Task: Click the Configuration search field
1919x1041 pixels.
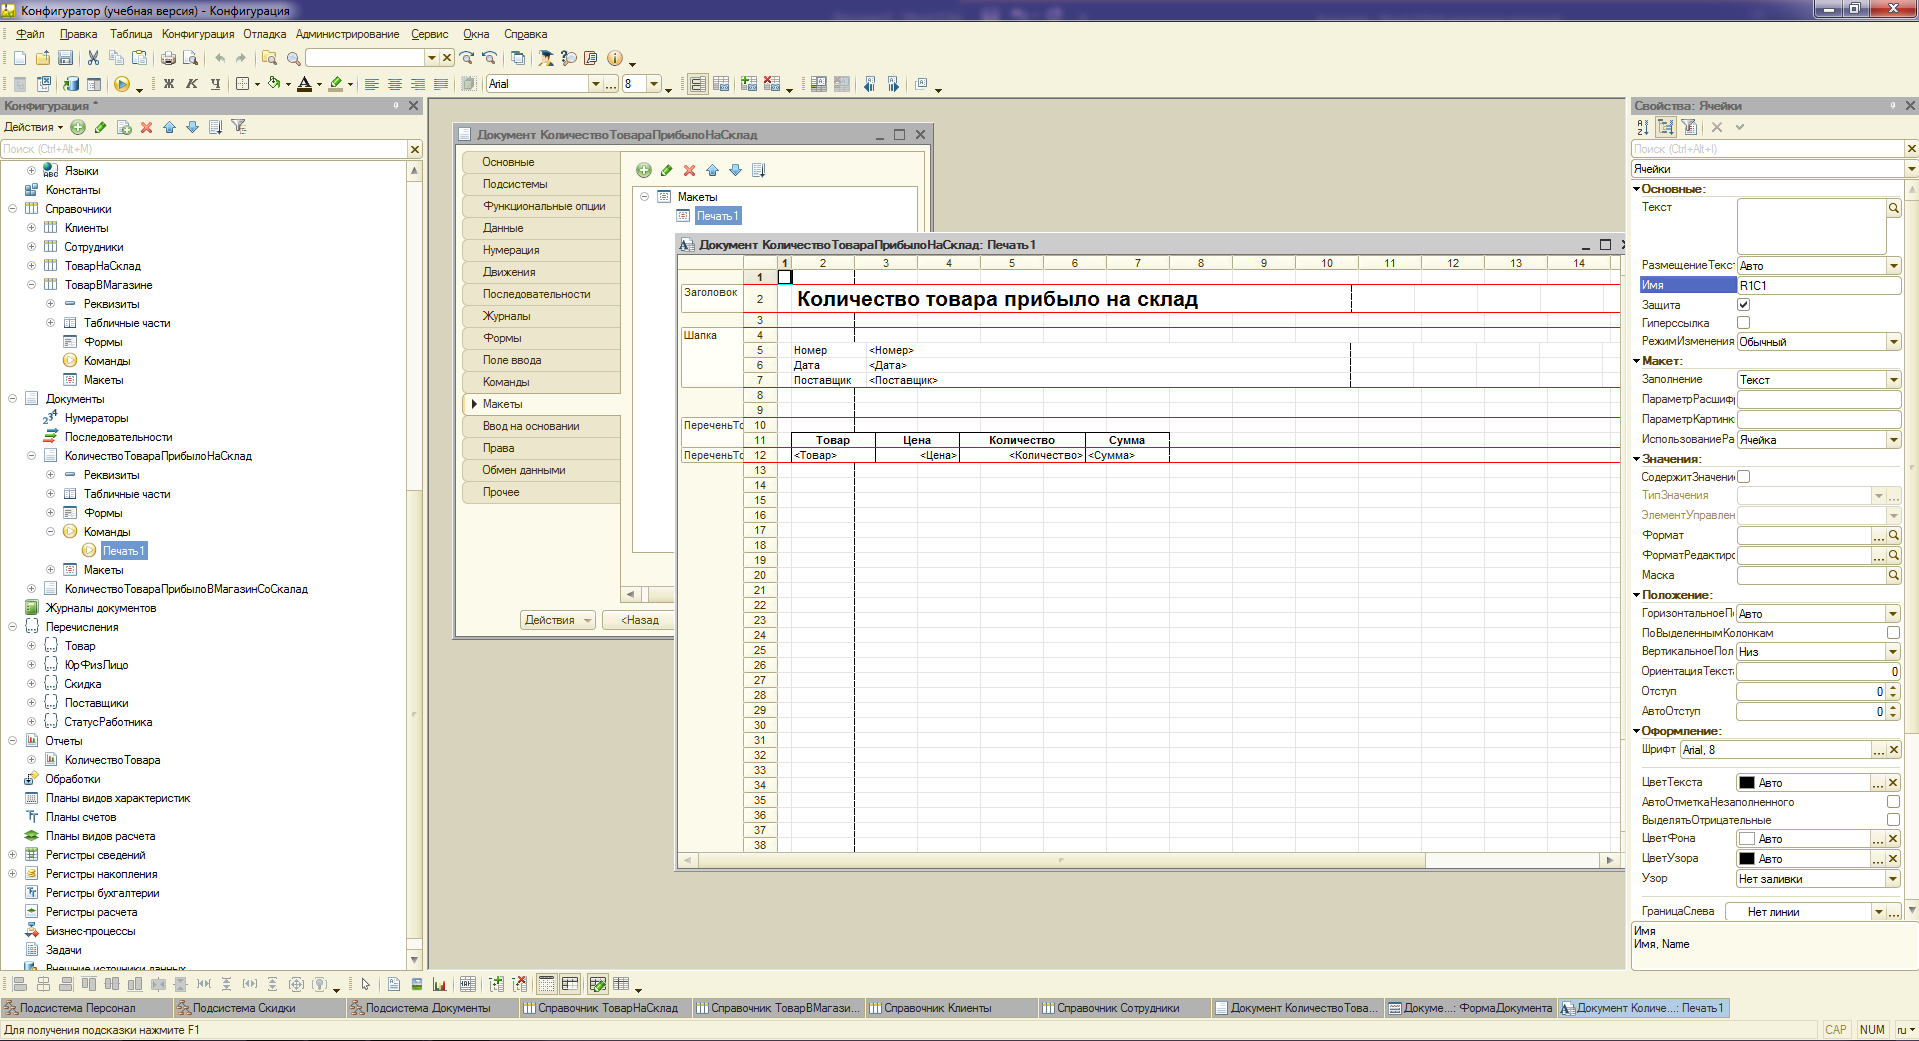Action: (204, 149)
